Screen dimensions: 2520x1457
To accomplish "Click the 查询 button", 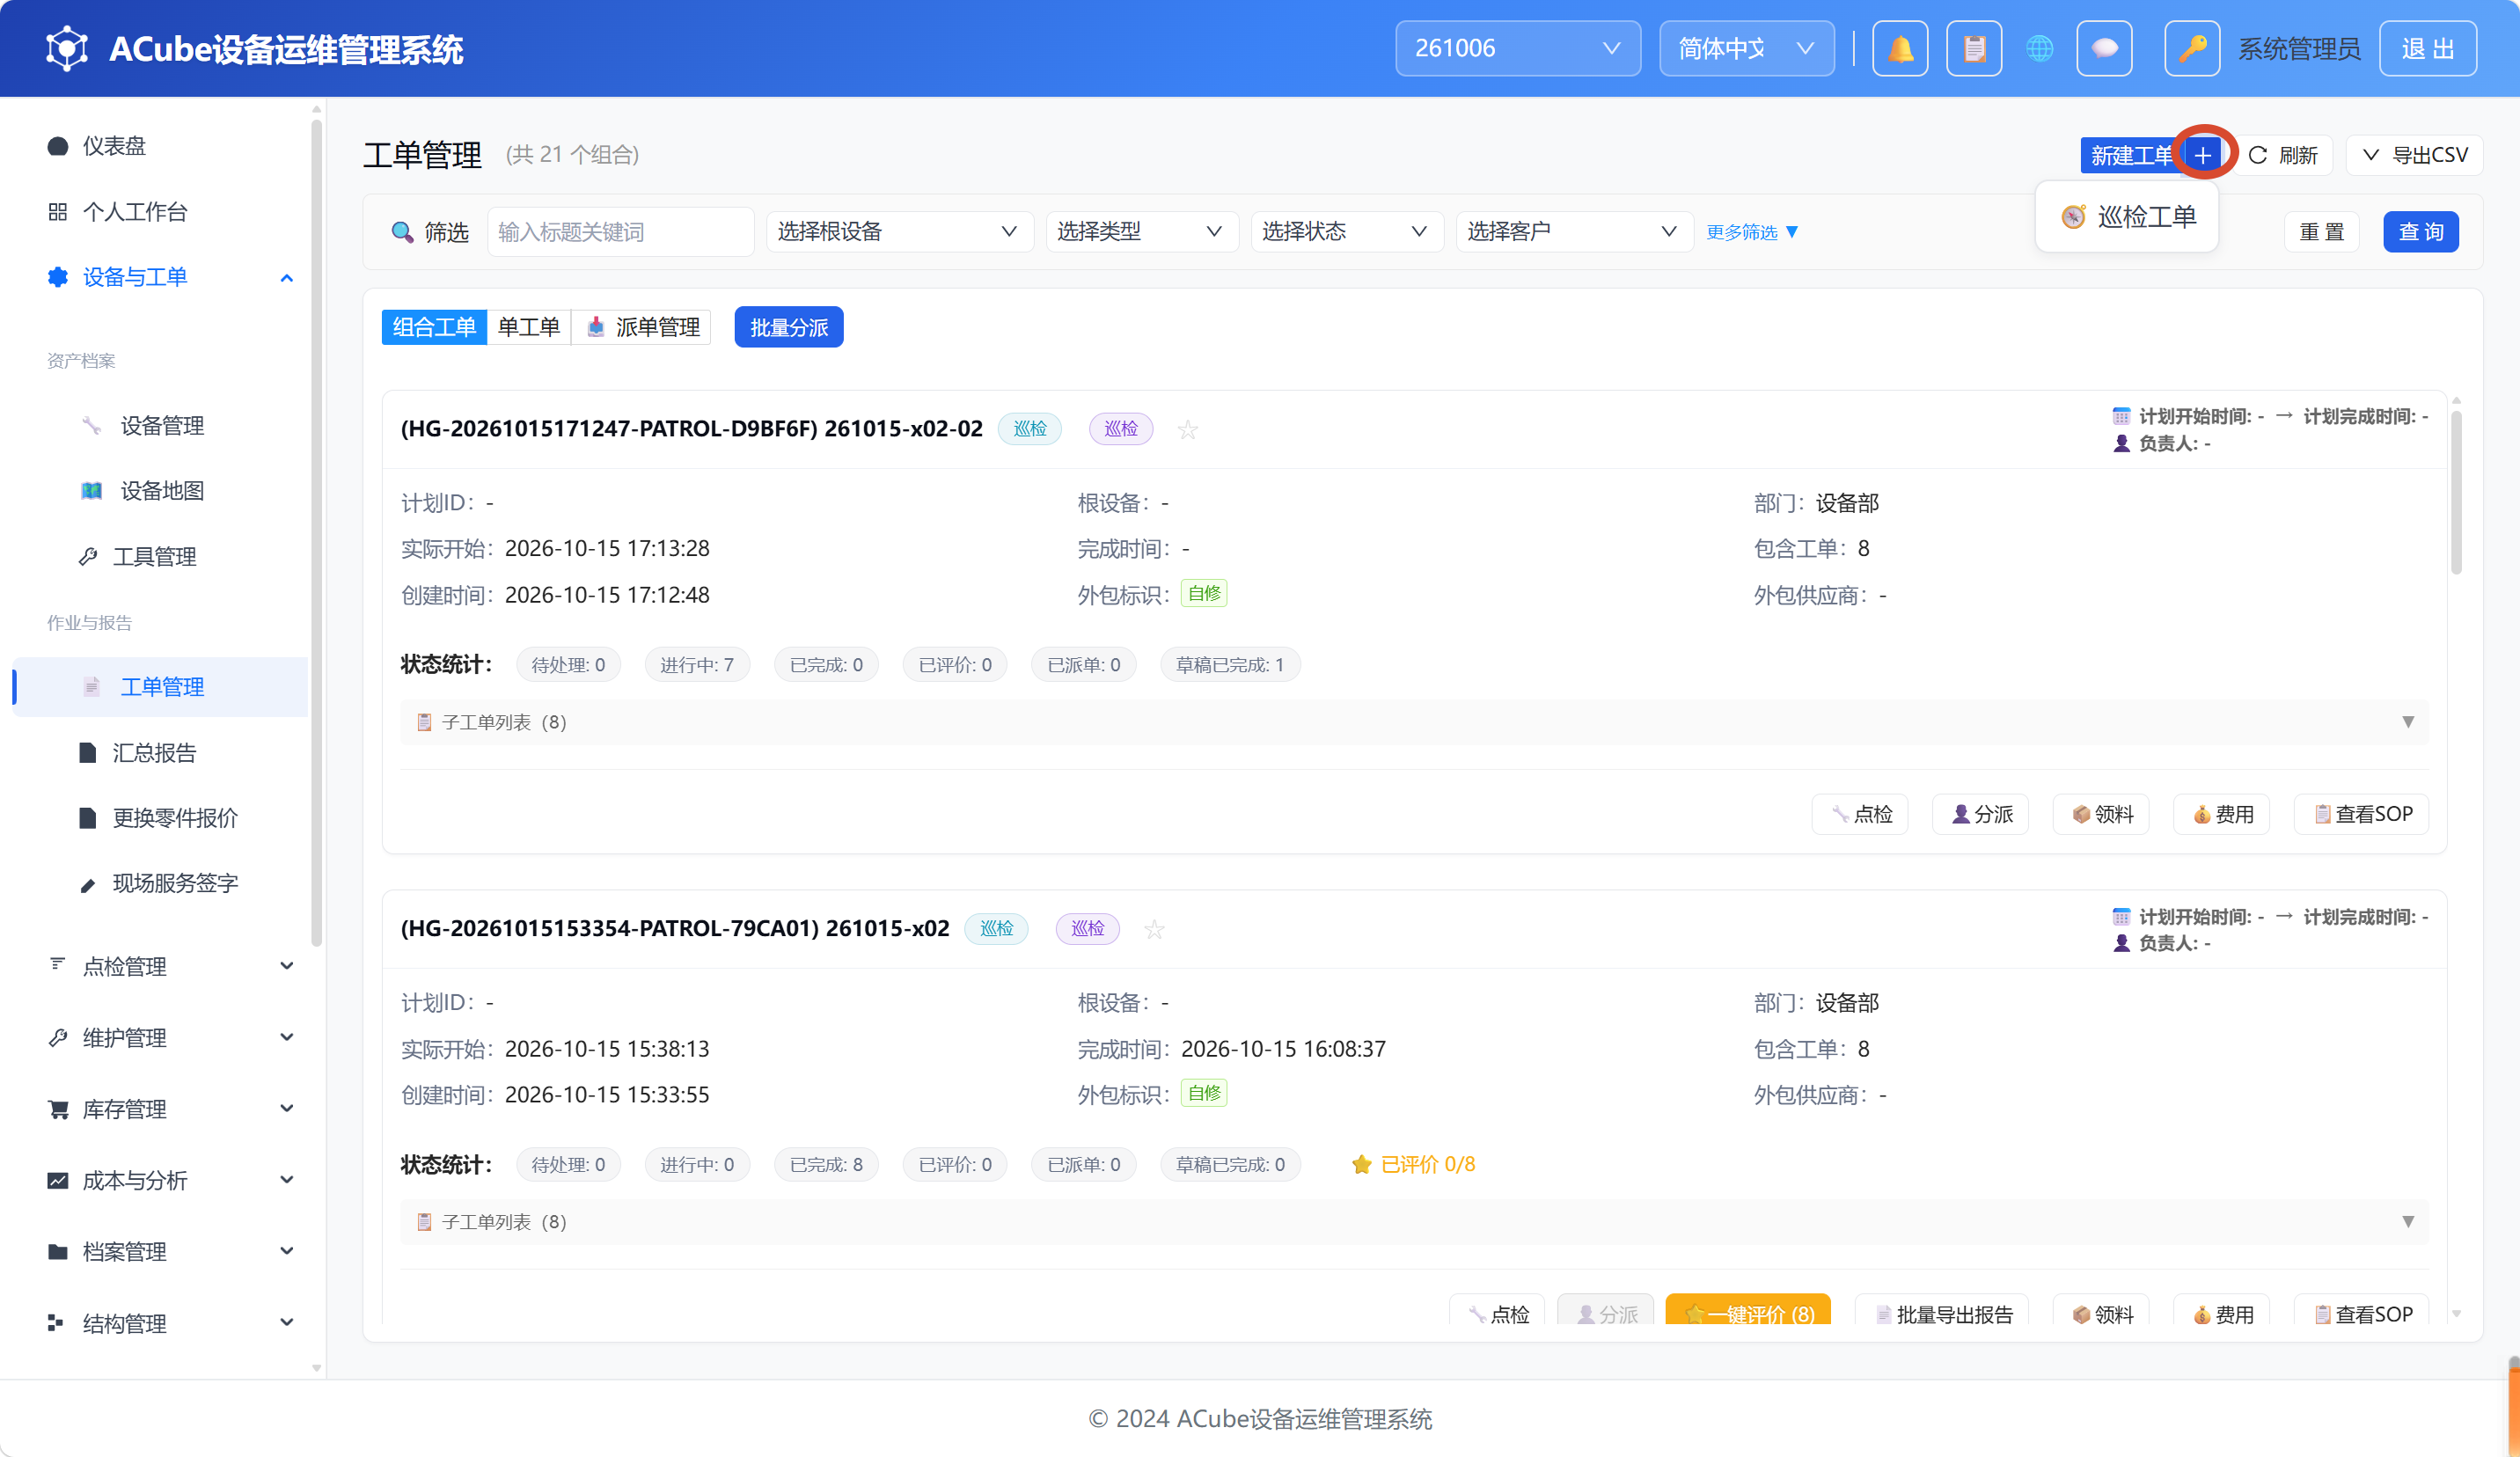I will point(2420,232).
